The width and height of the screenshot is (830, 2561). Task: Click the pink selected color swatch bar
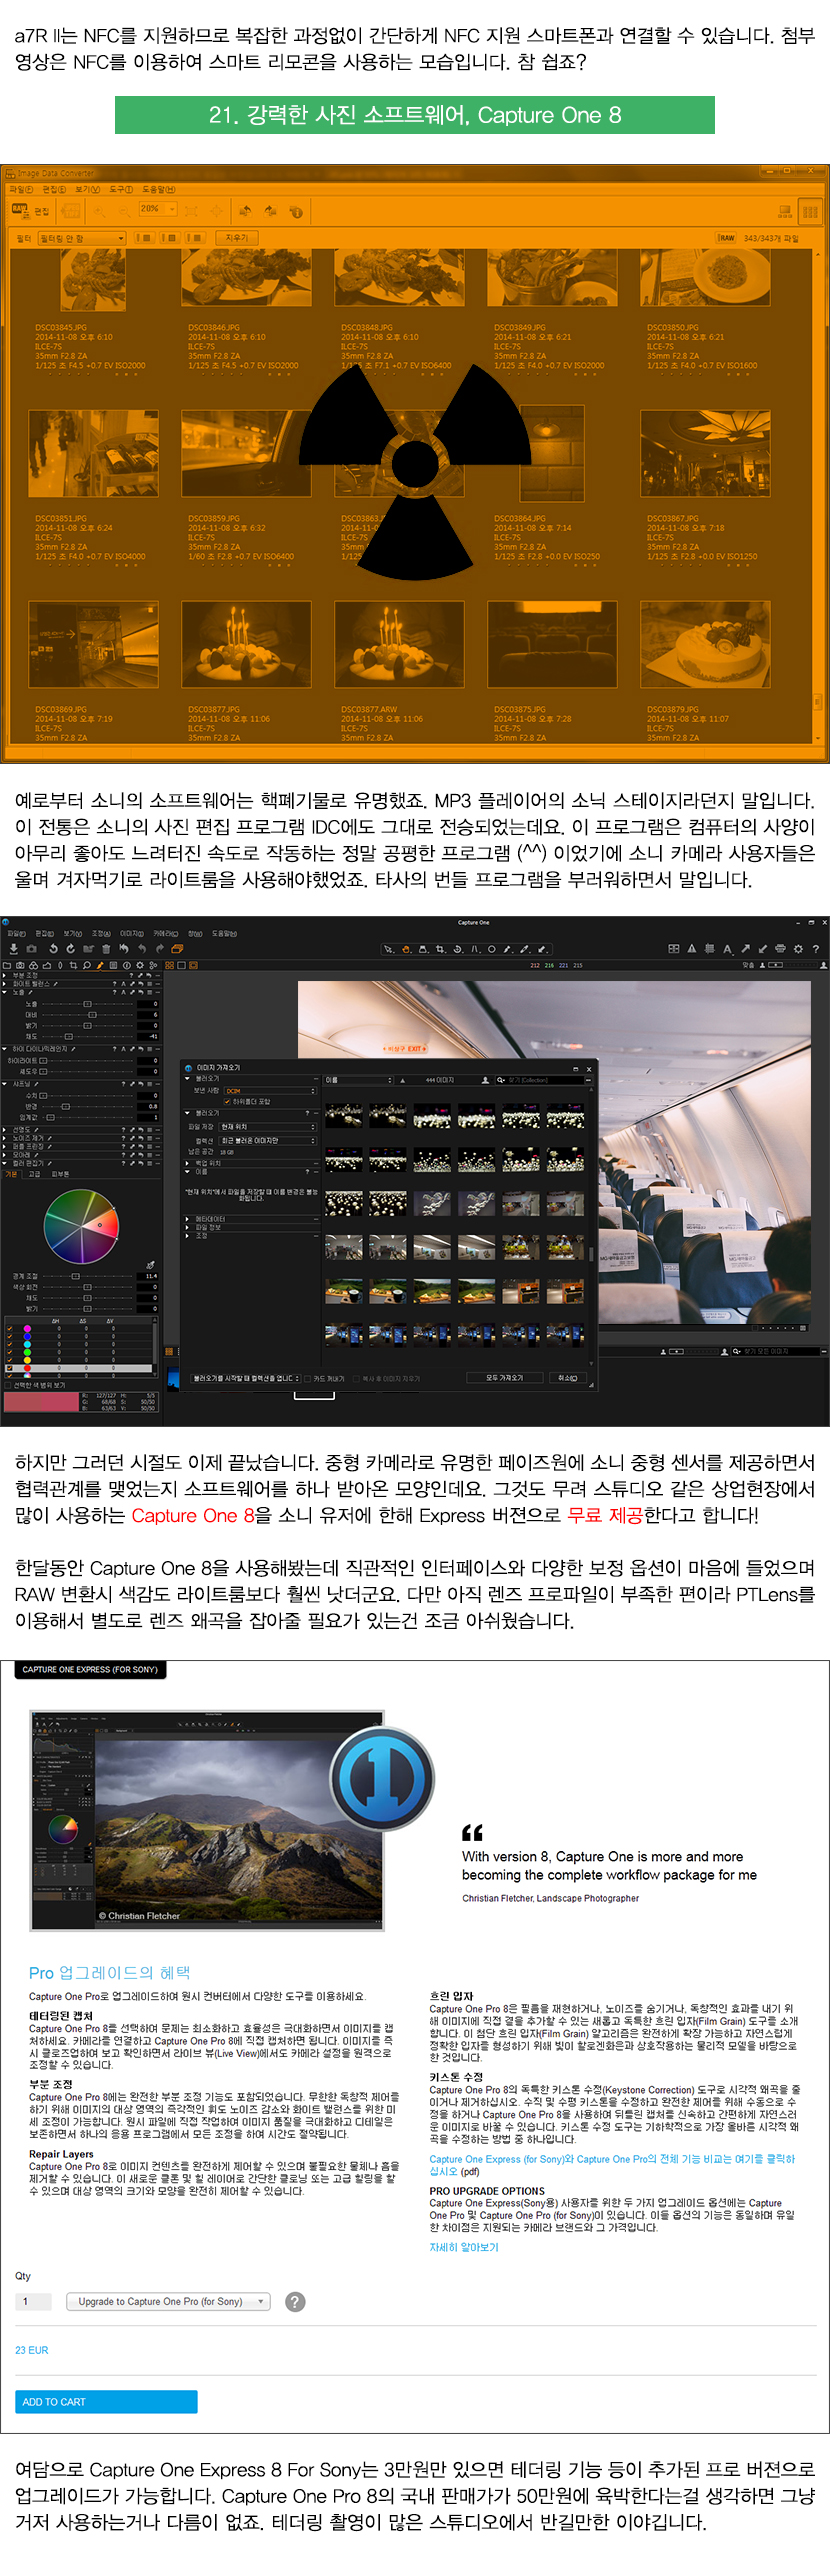pyautogui.click(x=42, y=1401)
